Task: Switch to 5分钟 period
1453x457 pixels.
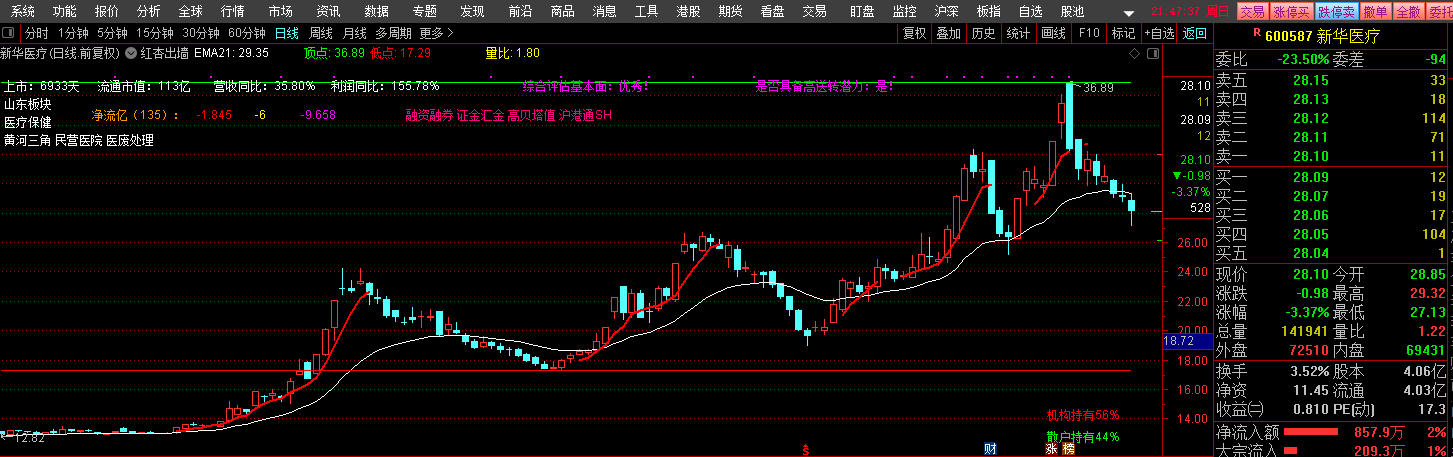Action: [112, 33]
